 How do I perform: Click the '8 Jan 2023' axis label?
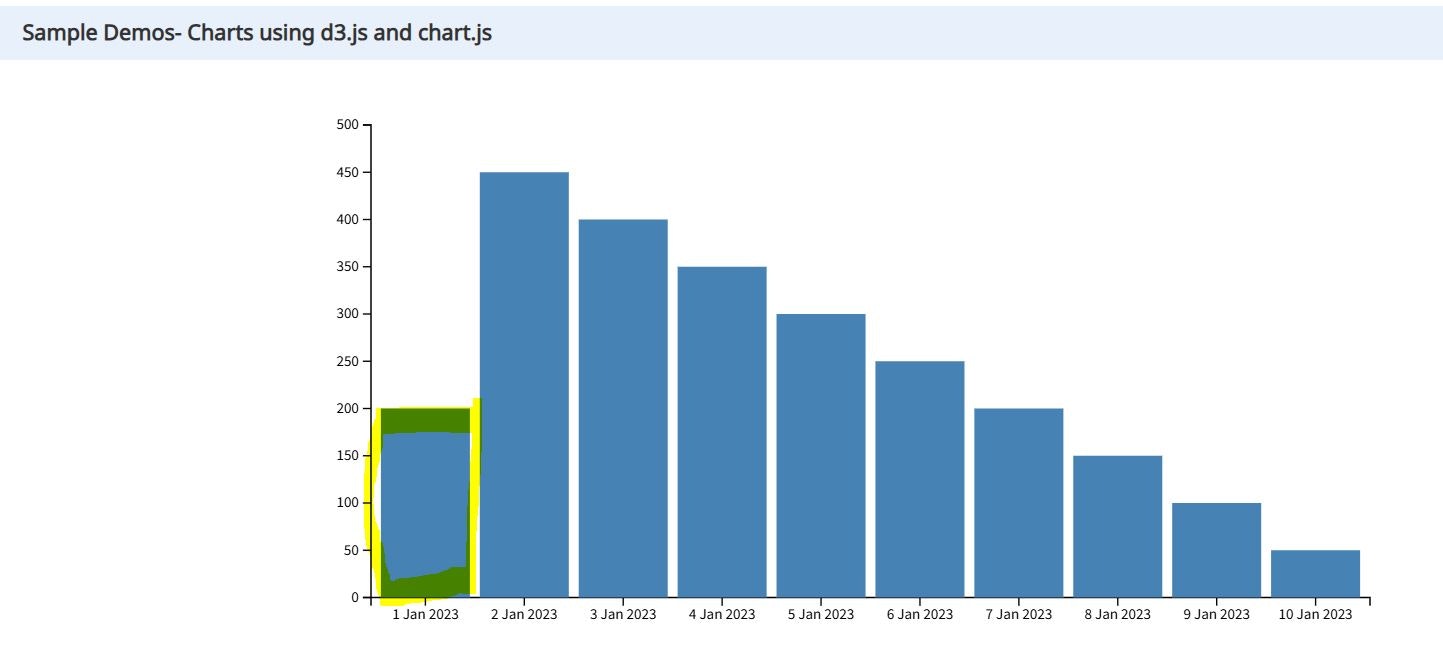(1118, 614)
